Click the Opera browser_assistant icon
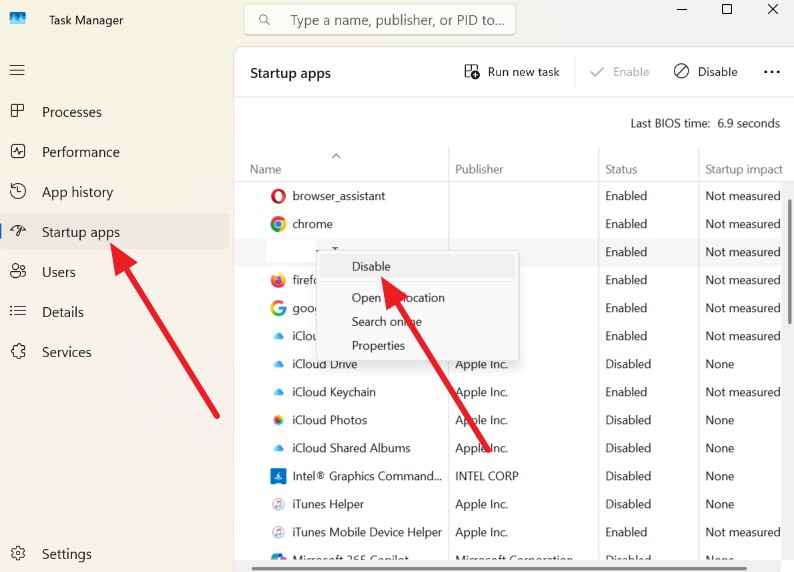794x572 pixels. coord(278,196)
